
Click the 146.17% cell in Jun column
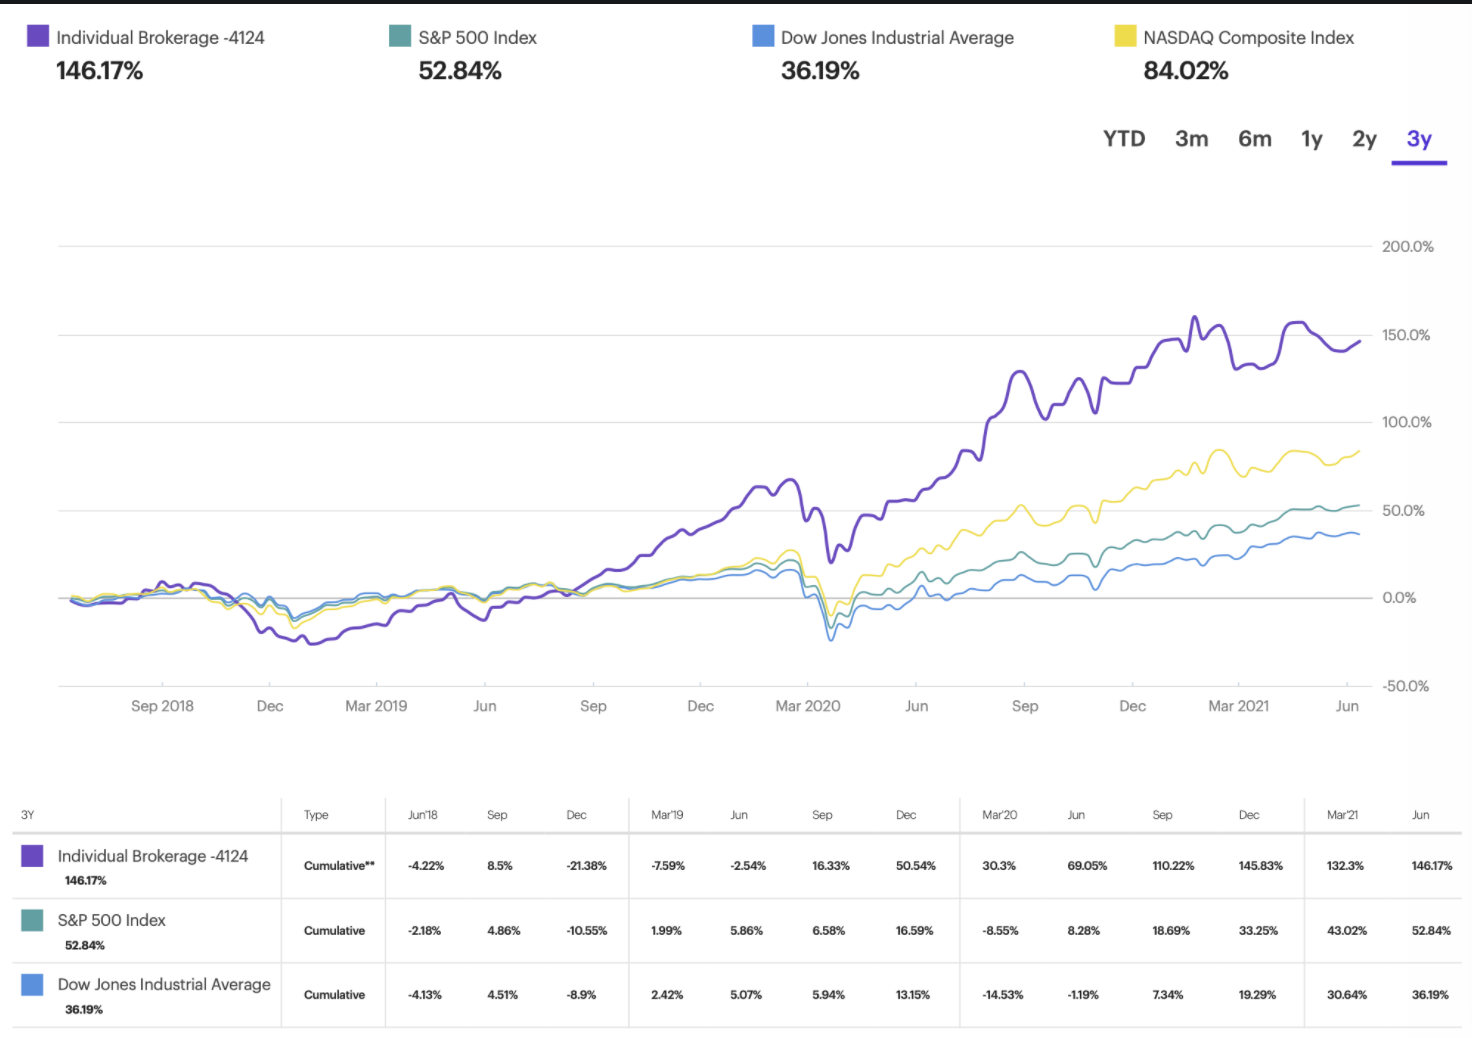1431,866
